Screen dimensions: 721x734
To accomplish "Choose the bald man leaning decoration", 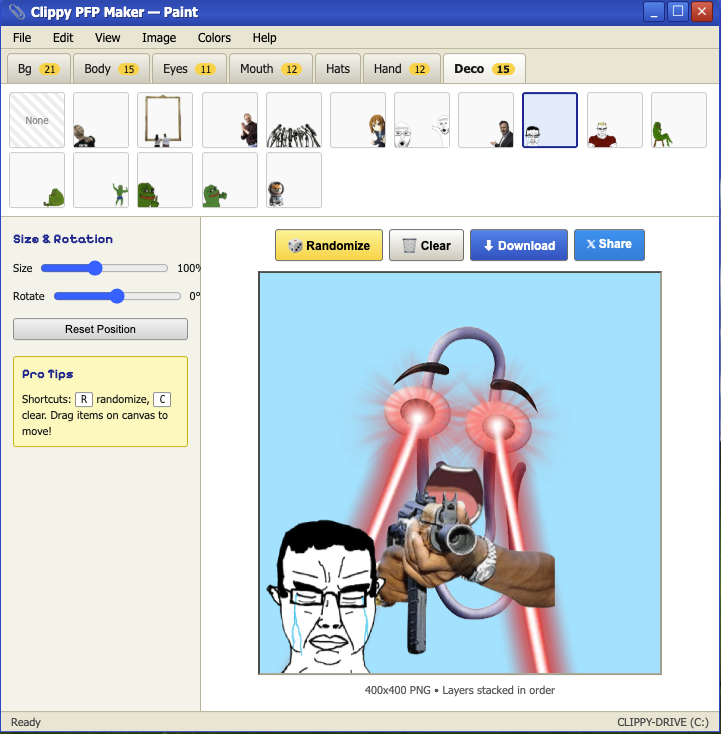I will point(101,120).
